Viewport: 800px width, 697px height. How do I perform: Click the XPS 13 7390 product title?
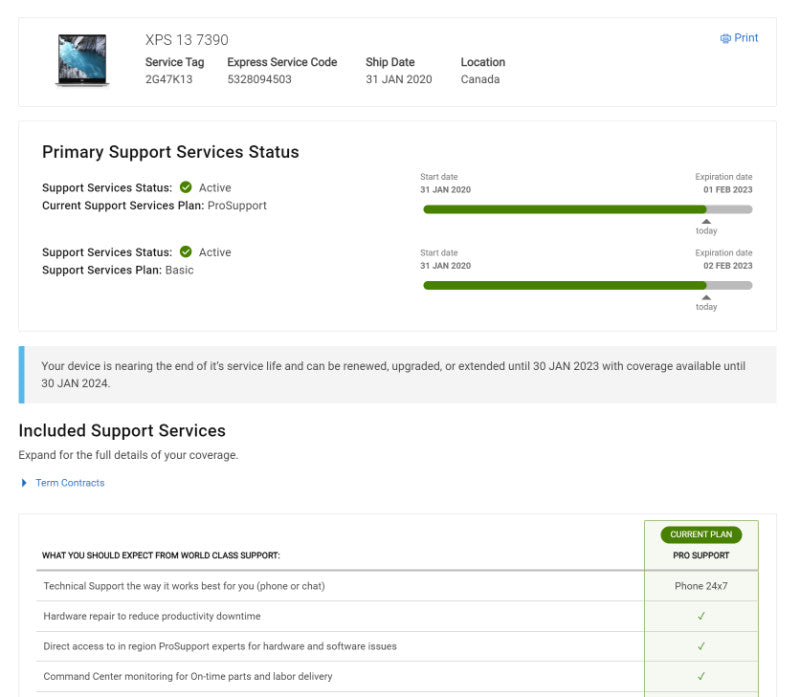[x=187, y=40]
